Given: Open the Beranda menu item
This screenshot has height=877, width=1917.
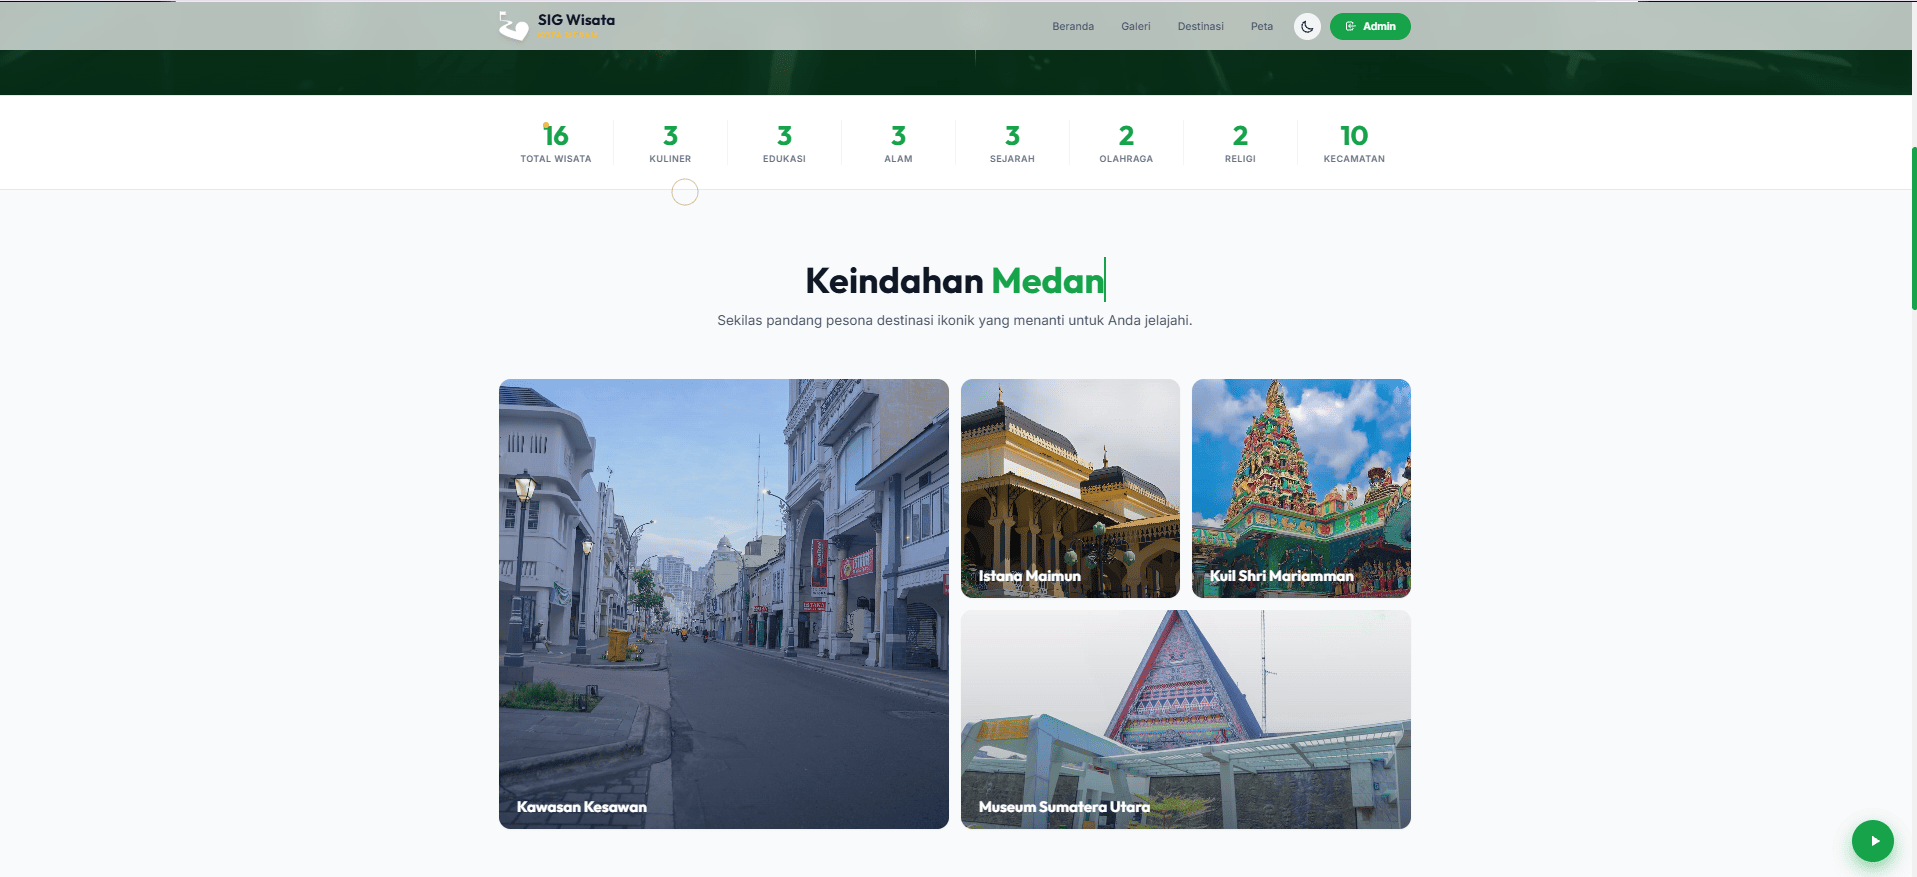Looking at the screenshot, I should (x=1072, y=27).
